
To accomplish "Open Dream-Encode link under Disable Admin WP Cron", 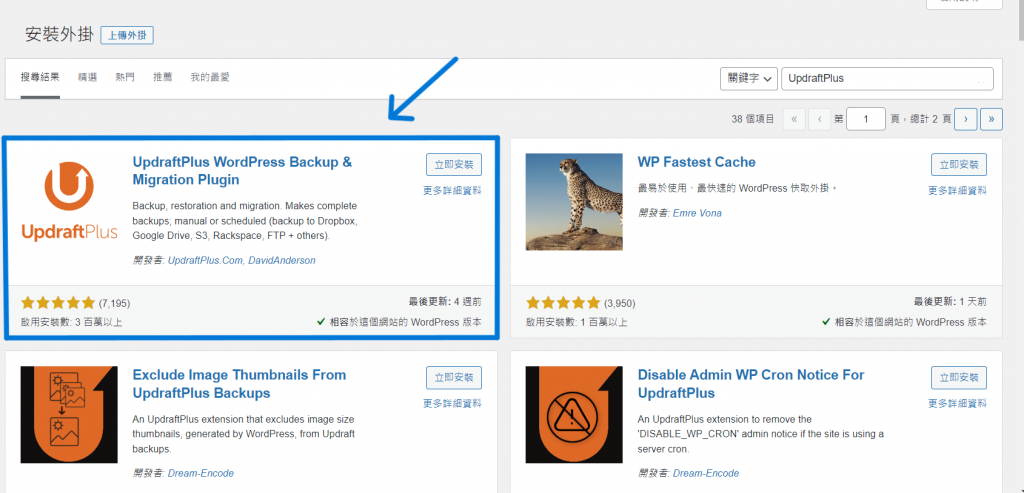I will coord(705,473).
